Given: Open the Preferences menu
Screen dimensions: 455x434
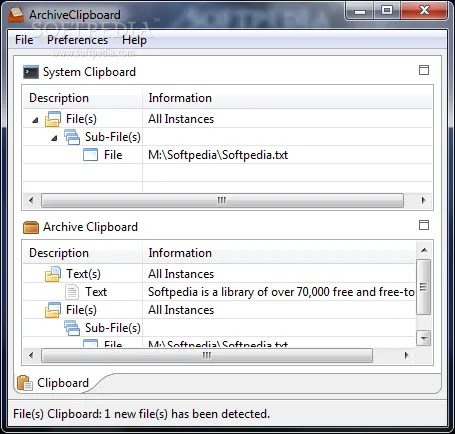Looking at the screenshot, I should pyautogui.click(x=77, y=40).
